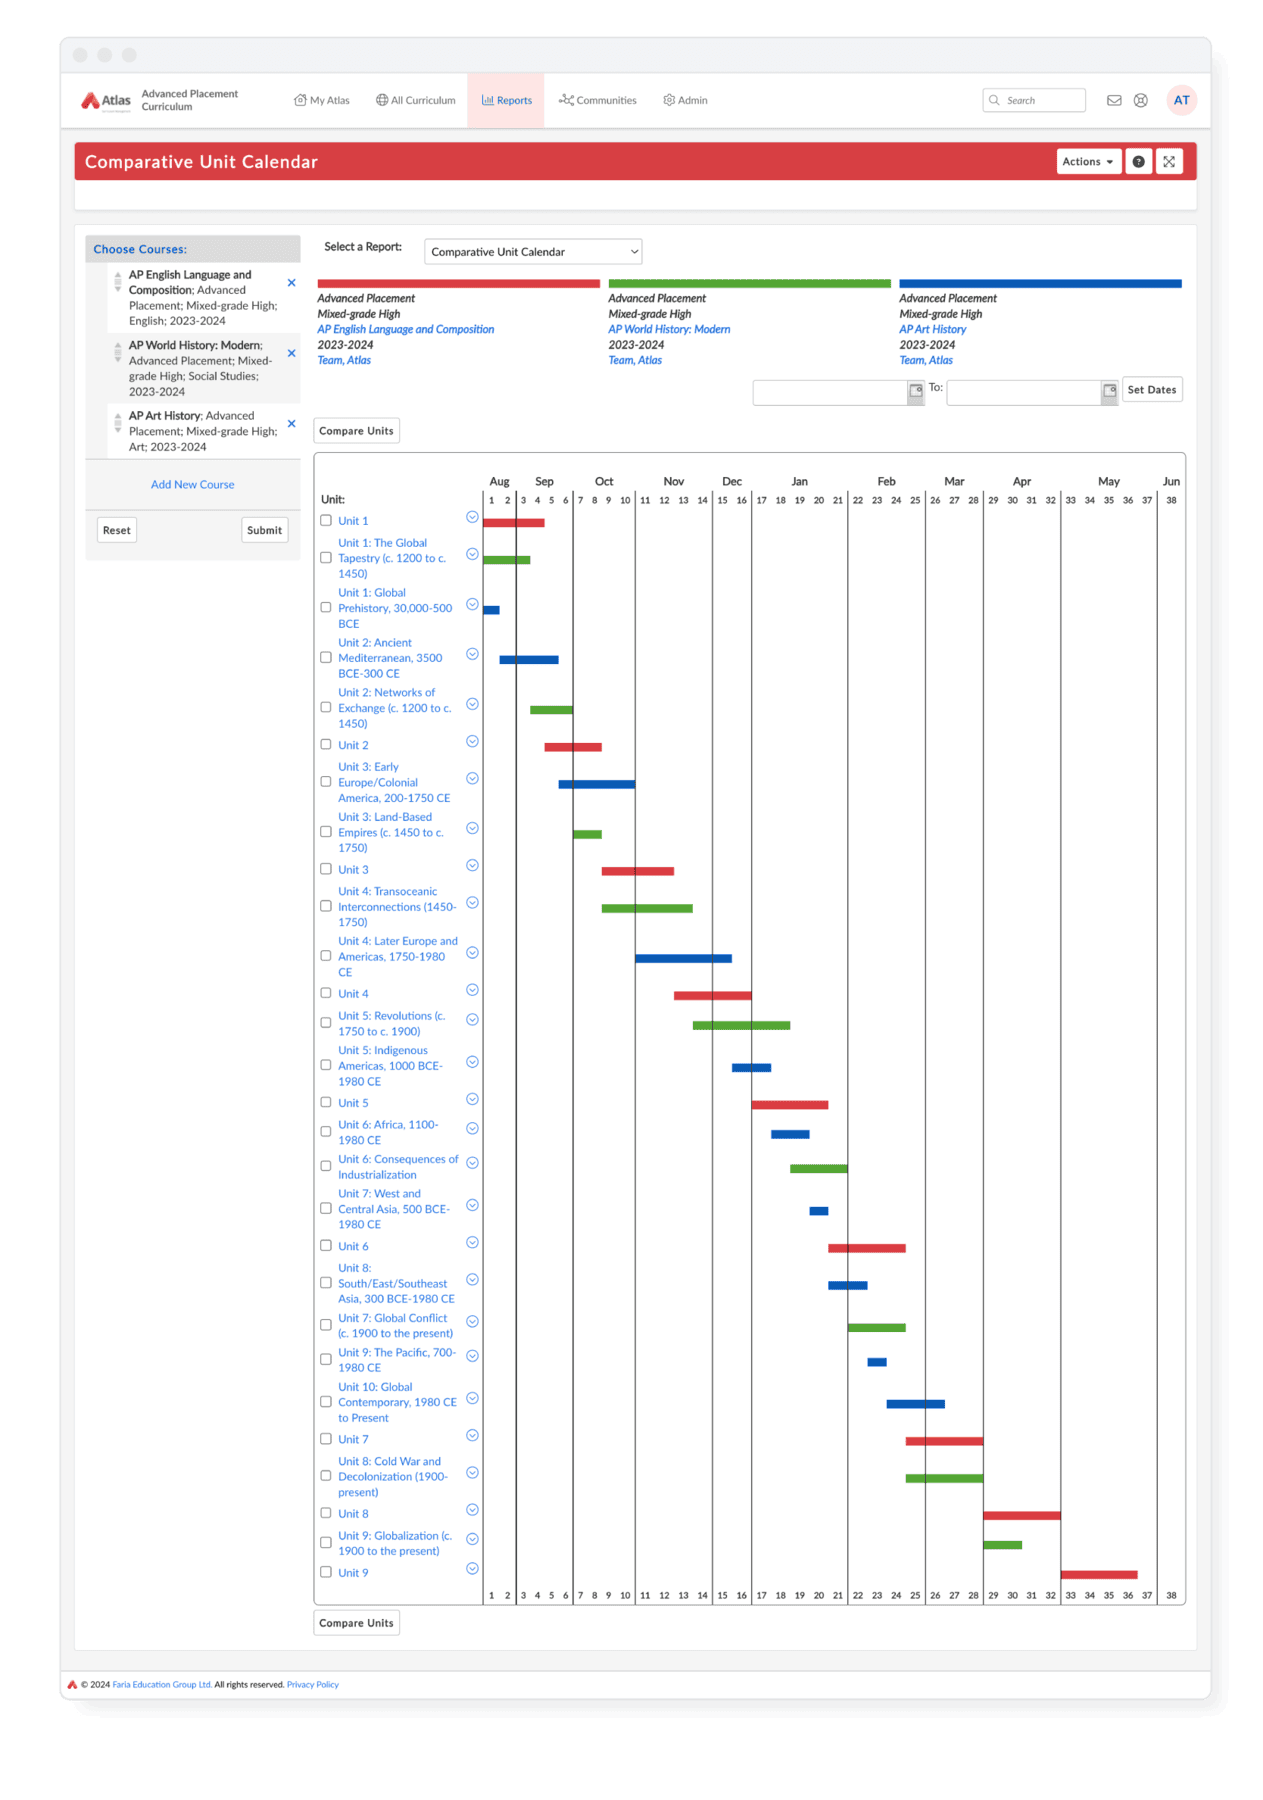Click the top Compare Units button
Viewport: 1263px width, 1800px height.
(356, 431)
